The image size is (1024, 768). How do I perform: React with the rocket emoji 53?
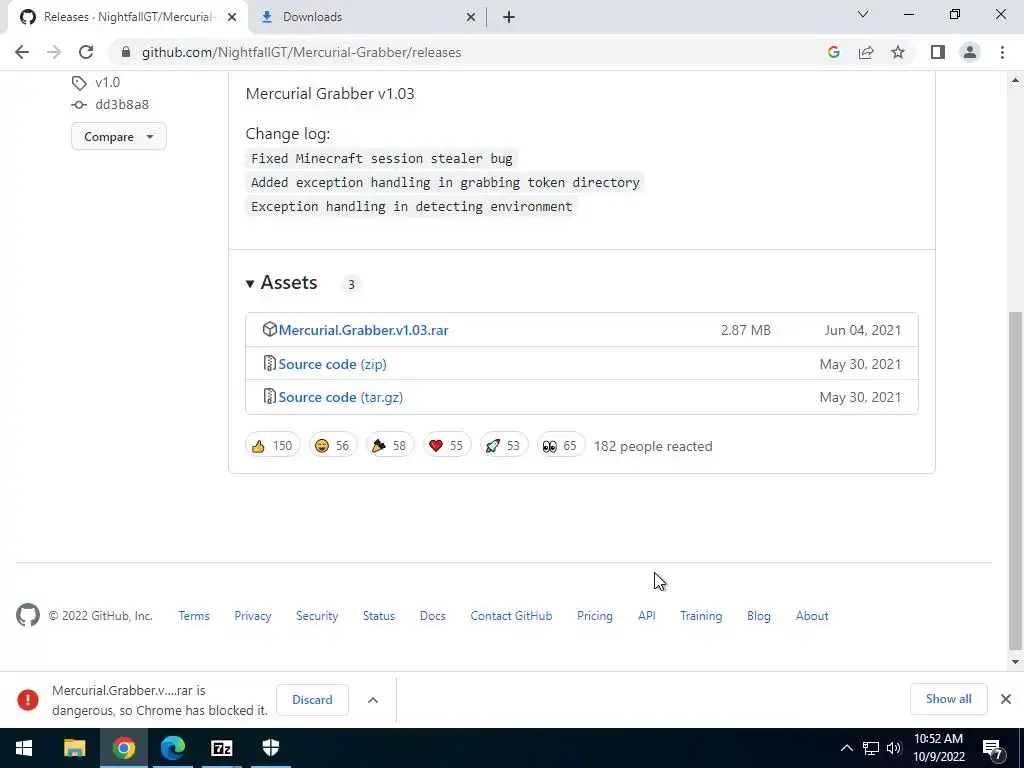[x=504, y=445]
